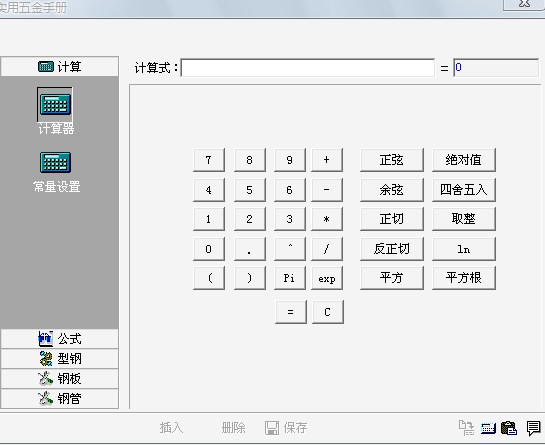Click into the 计算式 expression input field

(308, 68)
